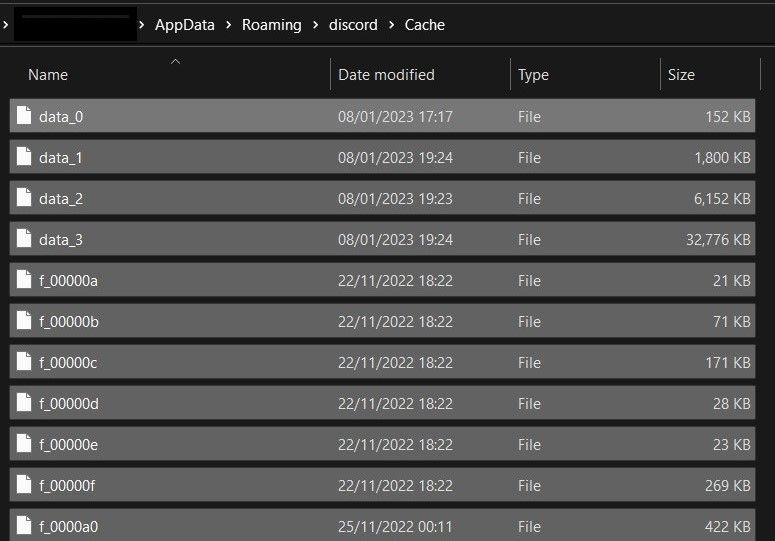The width and height of the screenshot is (775, 541).
Task: Sort the list by Size column
Action: click(681, 75)
